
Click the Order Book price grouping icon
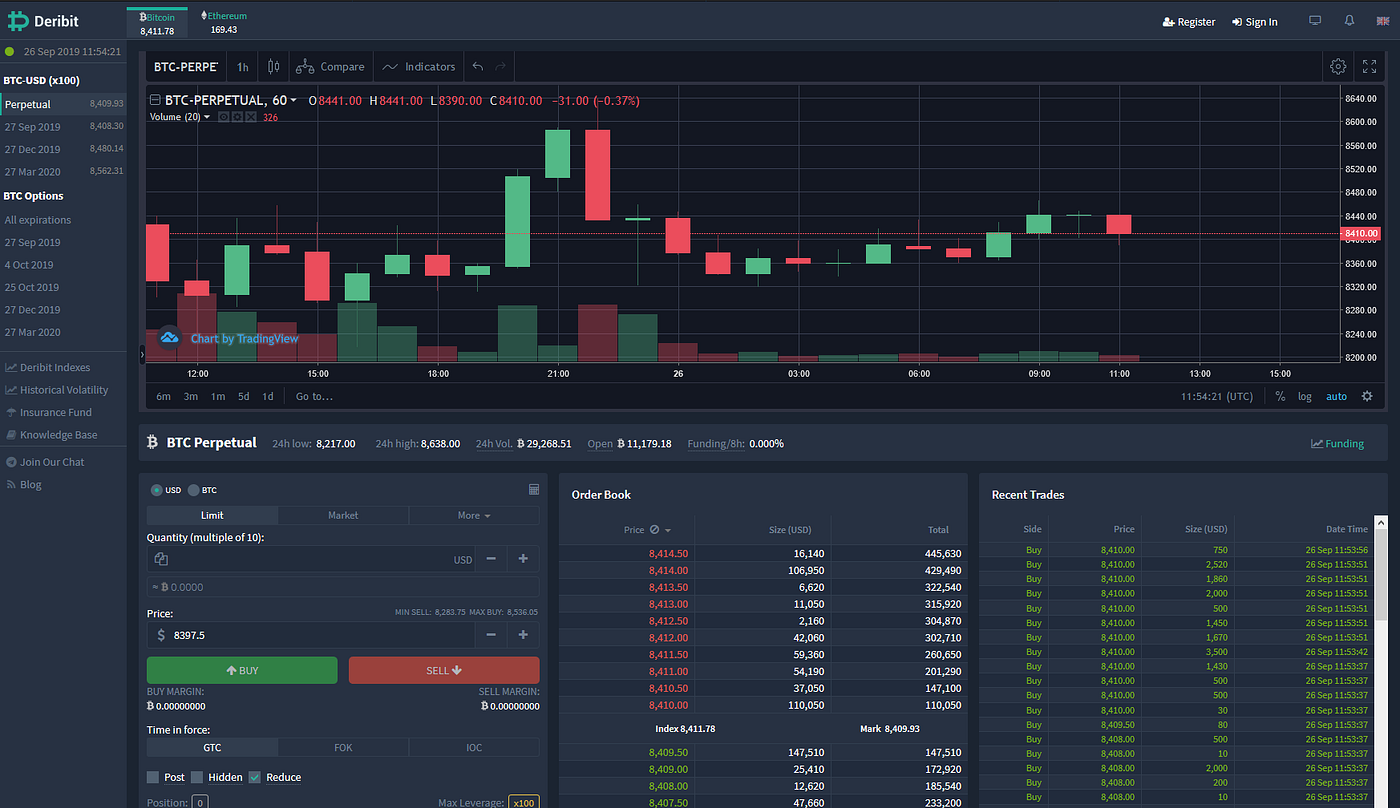(x=654, y=530)
